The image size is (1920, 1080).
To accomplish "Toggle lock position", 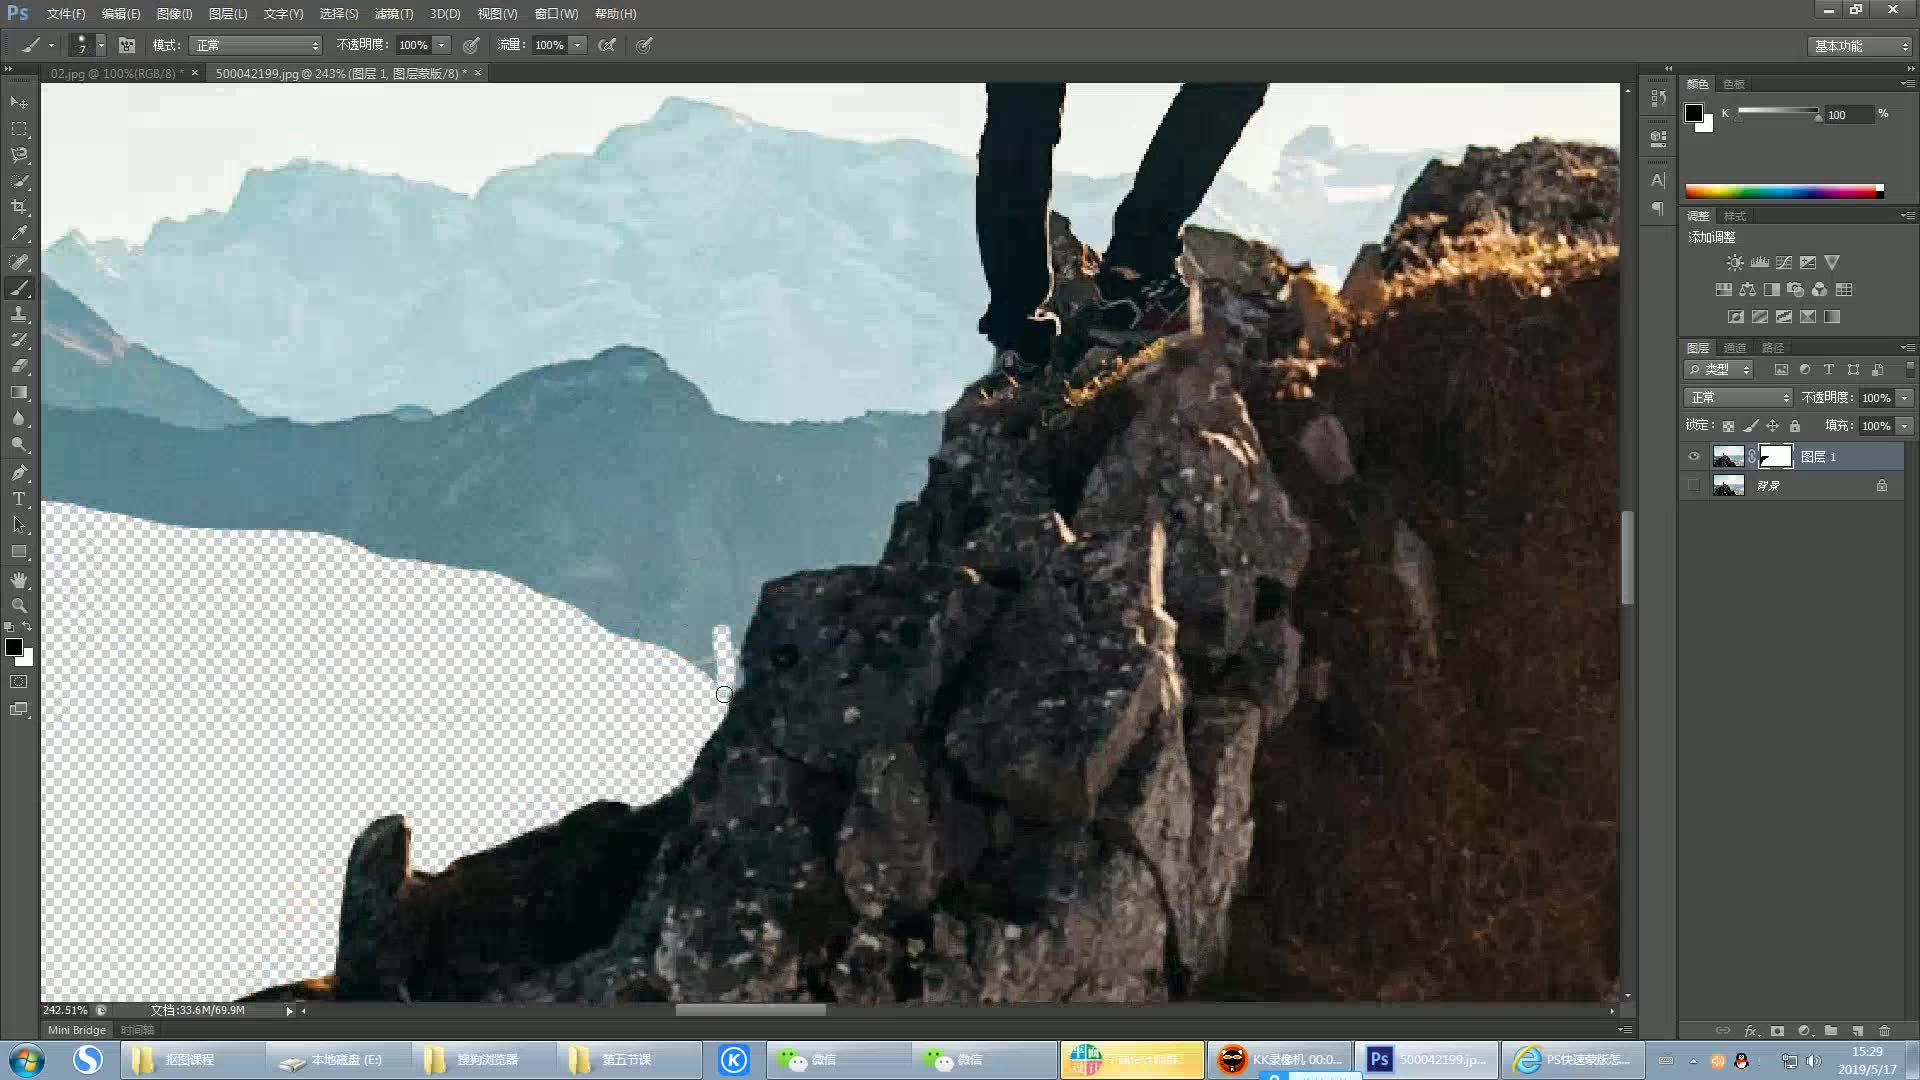I will tap(1773, 426).
